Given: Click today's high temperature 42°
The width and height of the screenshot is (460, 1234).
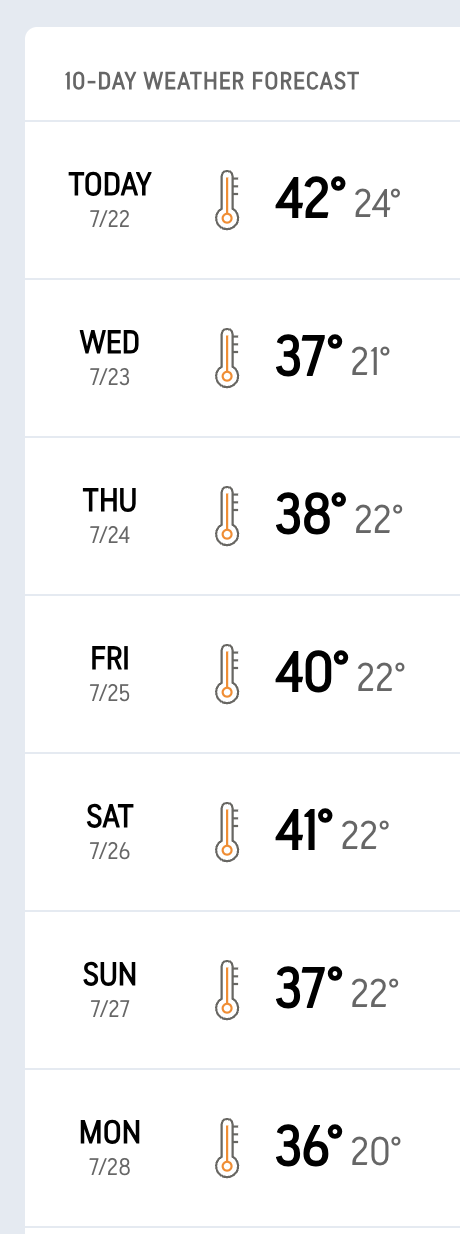Looking at the screenshot, I should pyautogui.click(x=311, y=199).
